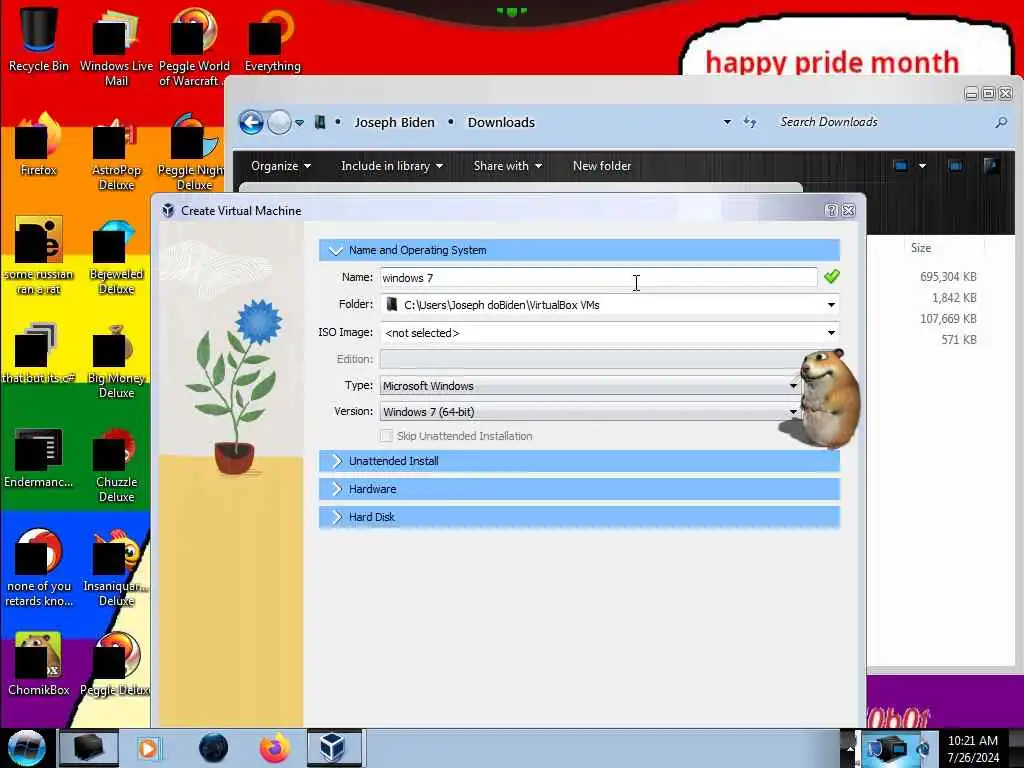This screenshot has width=1024, height=768.
Task: Open Insaniquarium Deluxe desktop icon
Action: pyautogui.click(x=116, y=568)
